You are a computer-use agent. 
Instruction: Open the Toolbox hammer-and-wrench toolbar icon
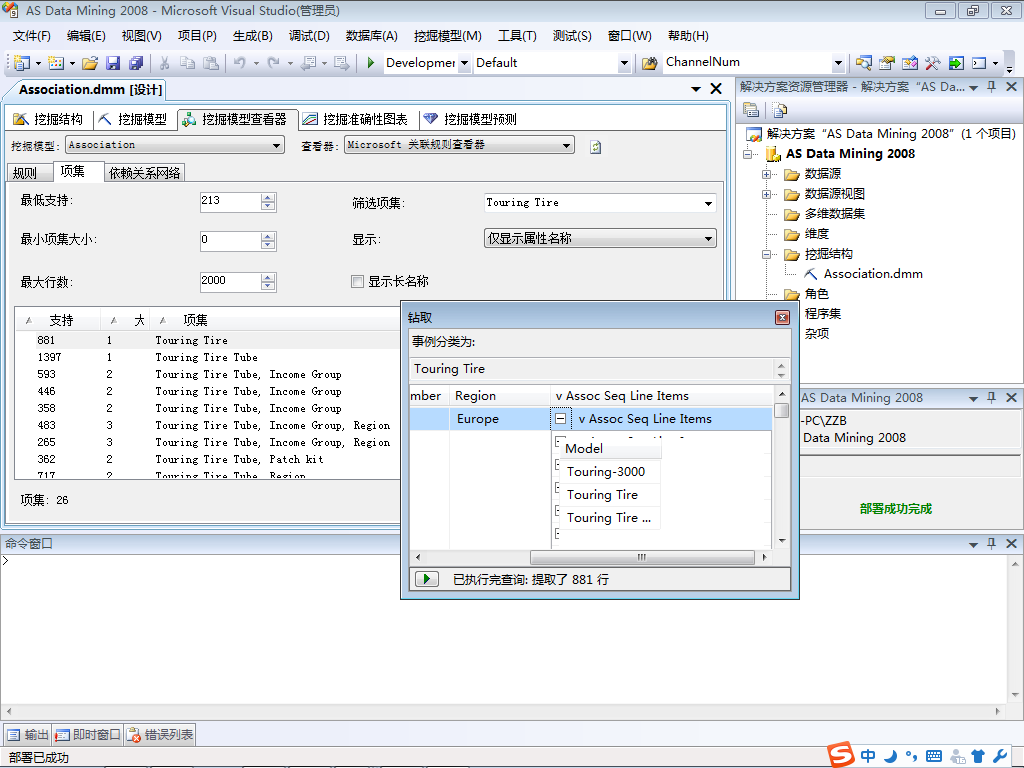[932, 63]
